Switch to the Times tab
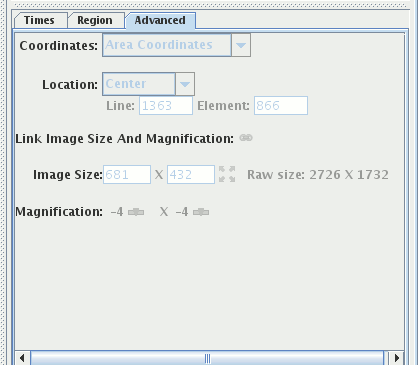Viewport: 418px width, 365px height. tap(40, 20)
